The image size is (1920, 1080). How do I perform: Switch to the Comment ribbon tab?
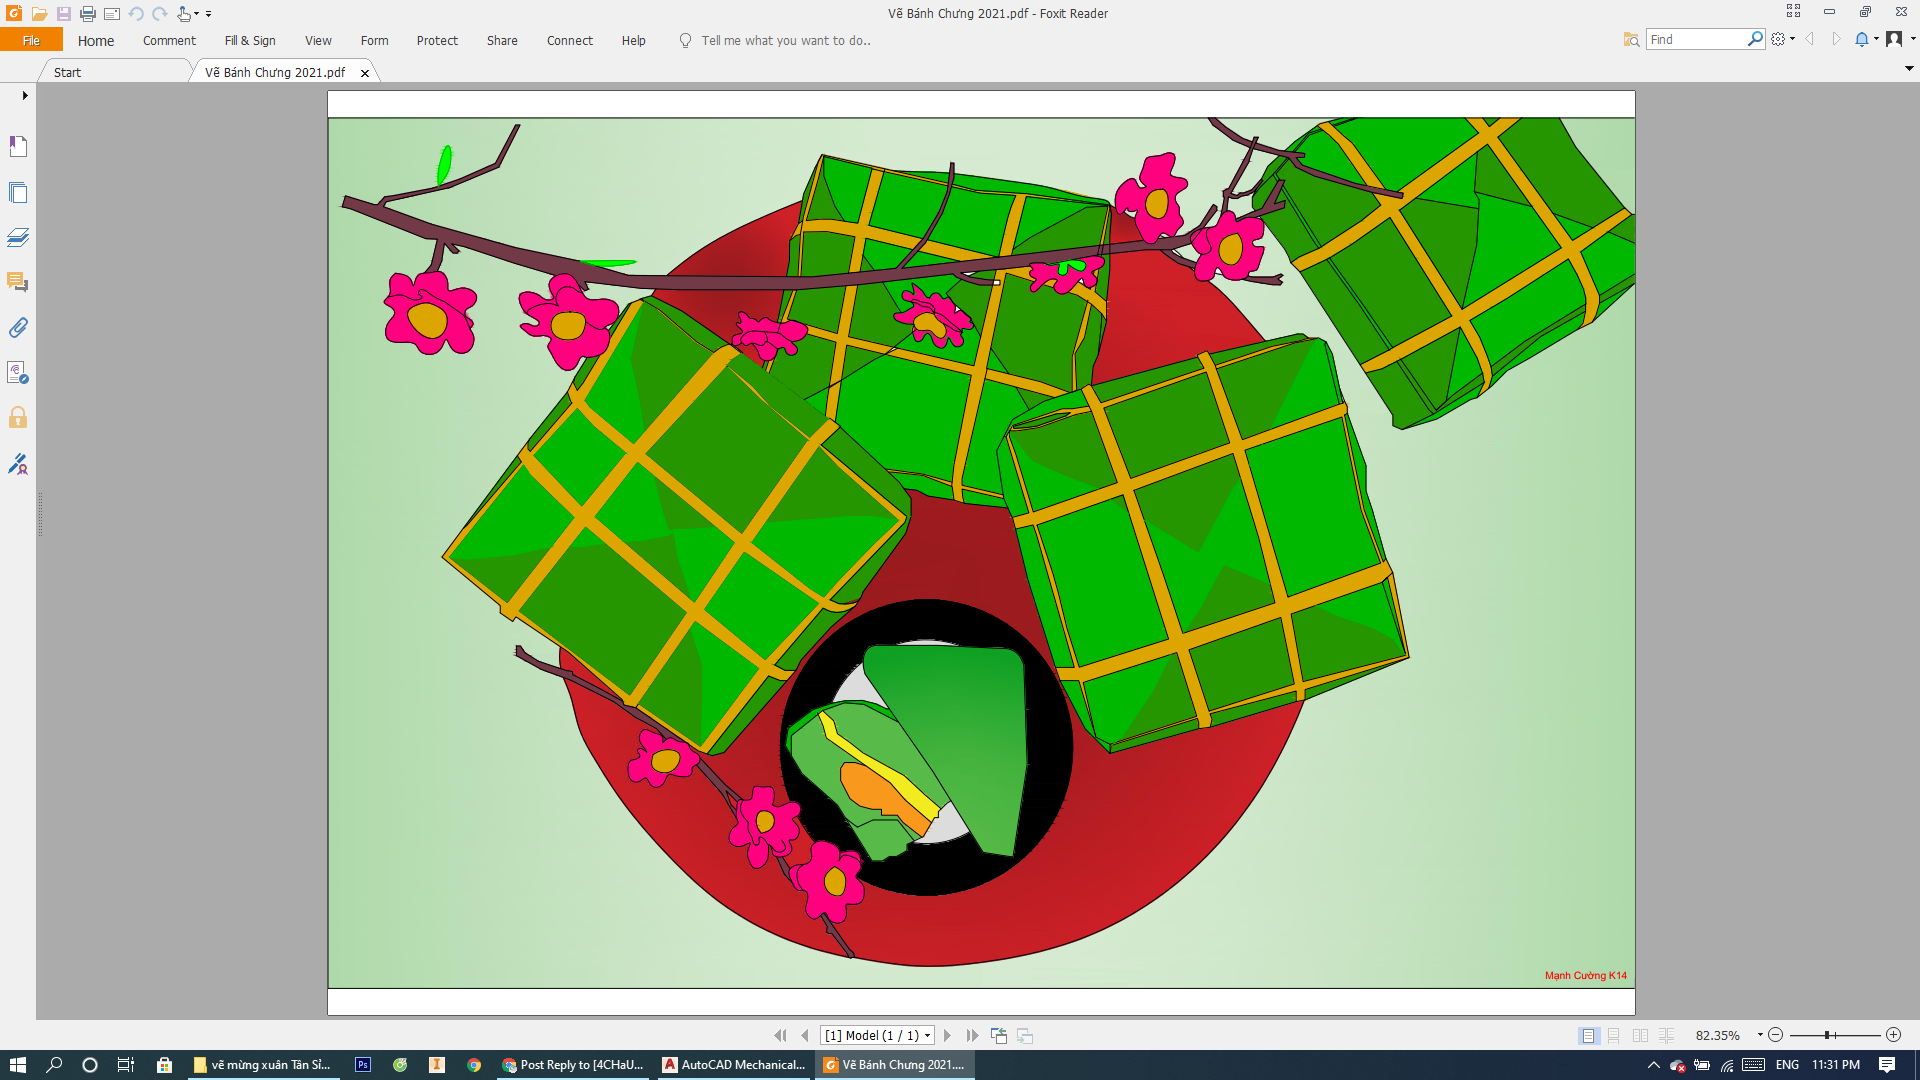(x=169, y=40)
